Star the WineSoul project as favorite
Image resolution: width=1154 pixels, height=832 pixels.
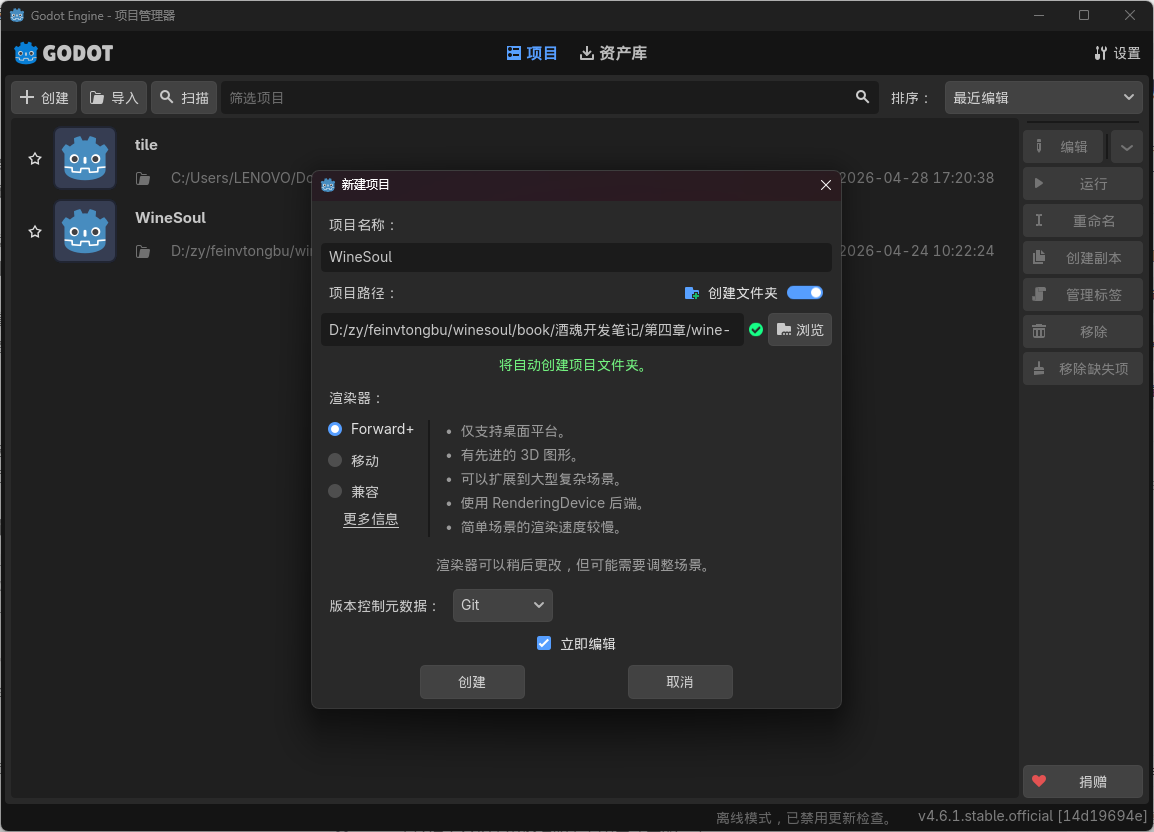35,232
